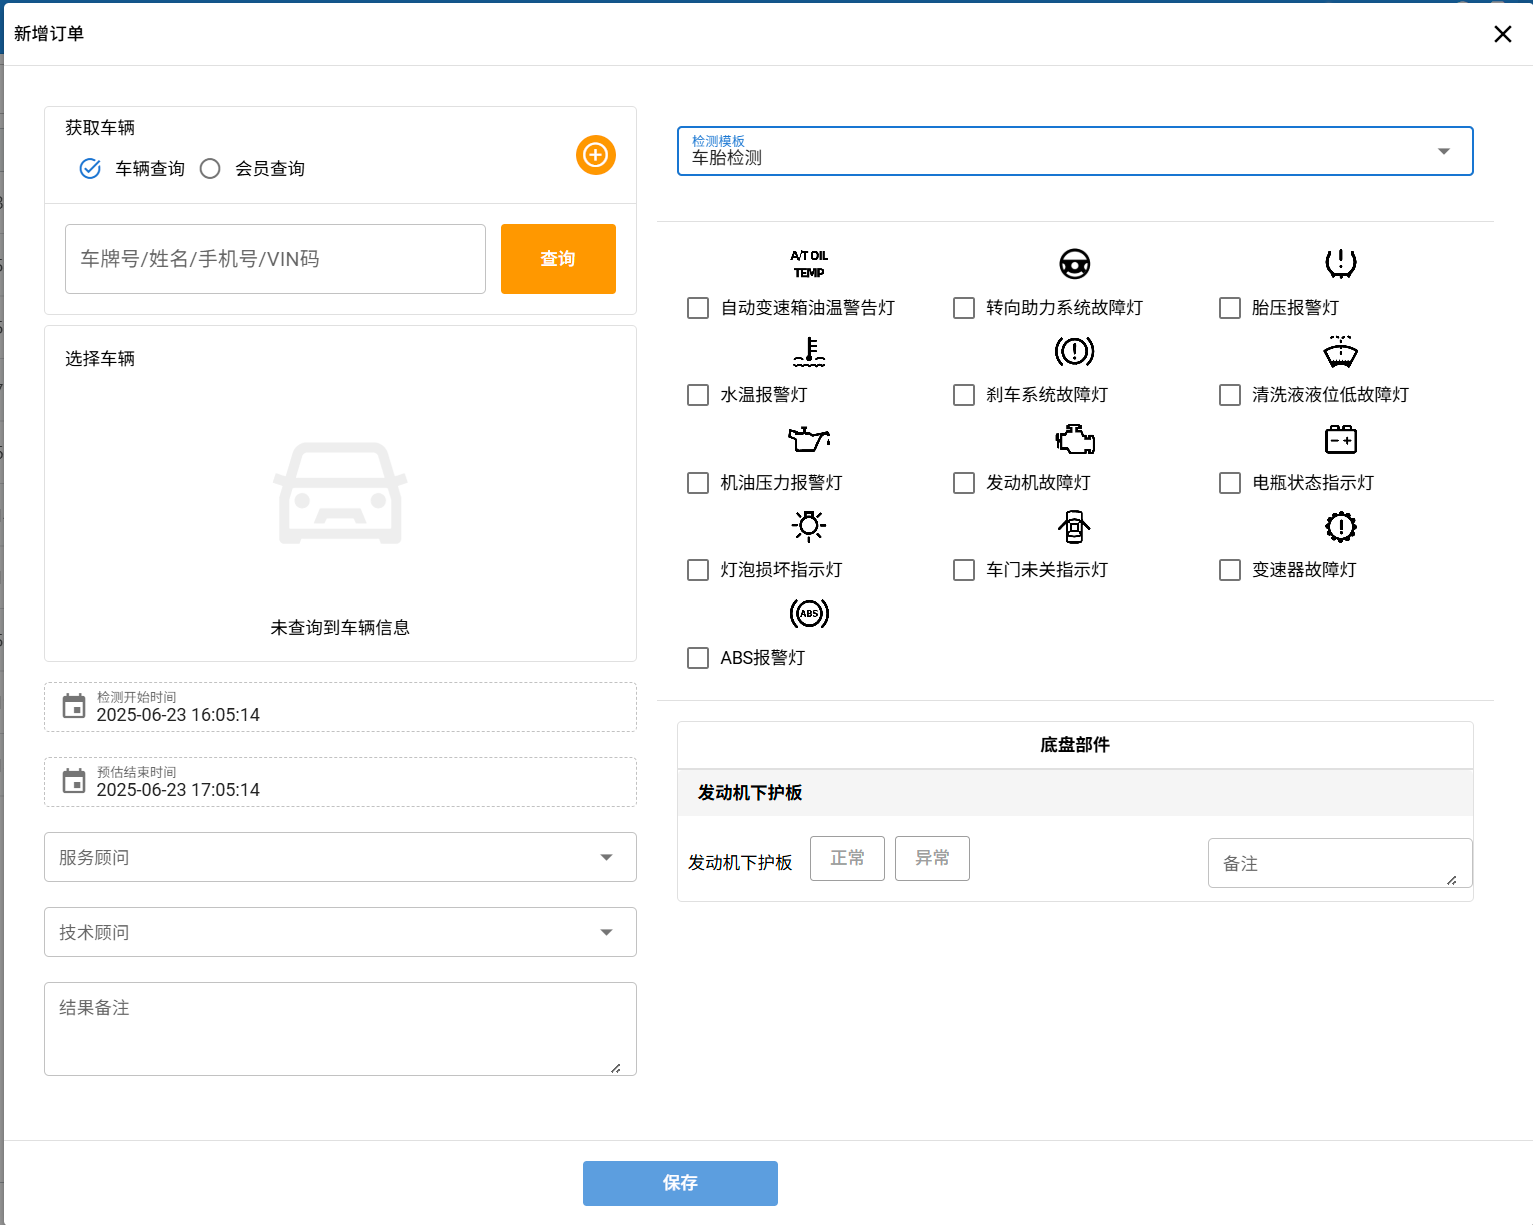Image resolution: width=1533 pixels, height=1225 pixels.
Task: Click the orange plus add-vehicle icon
Action: click(x=596, y=155)
